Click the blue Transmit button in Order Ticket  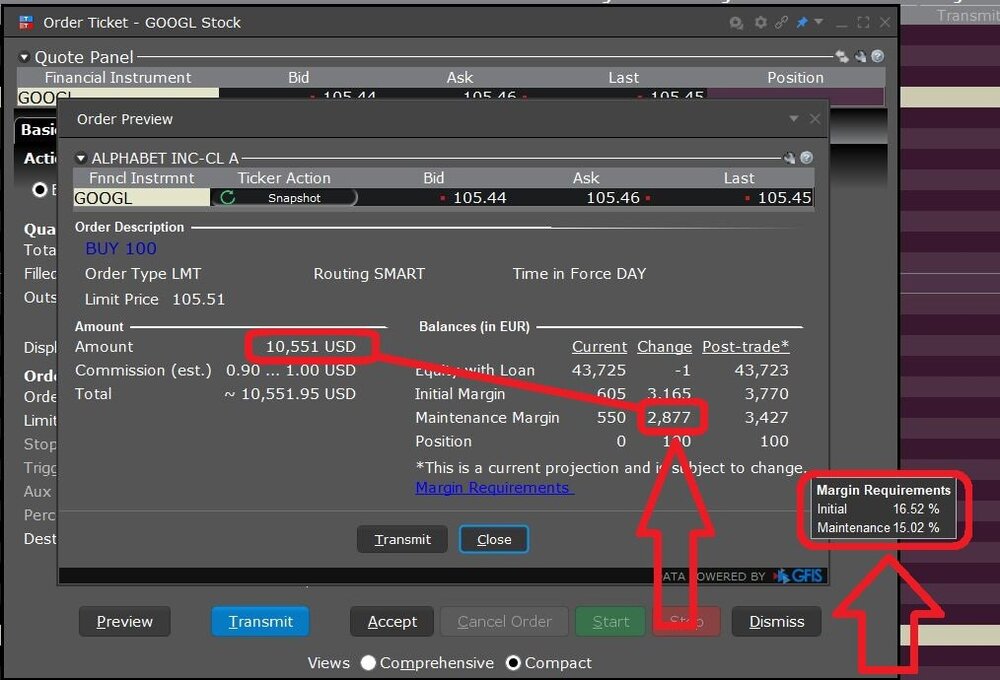[260, 621]
